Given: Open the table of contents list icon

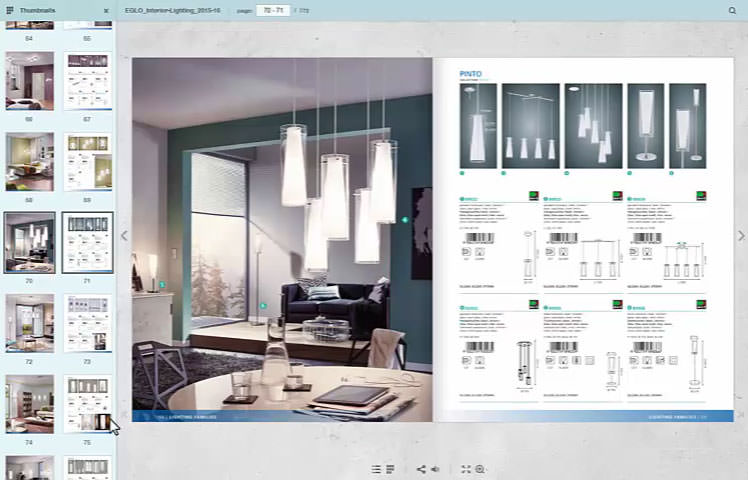Looking at the screenshot, I should click(376, 469).
